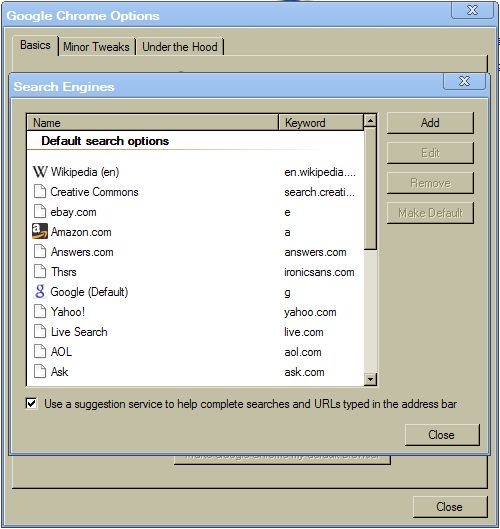Click the Yahoo! page icon
This screenshot has height=529, width=500.
click(40, 312)
